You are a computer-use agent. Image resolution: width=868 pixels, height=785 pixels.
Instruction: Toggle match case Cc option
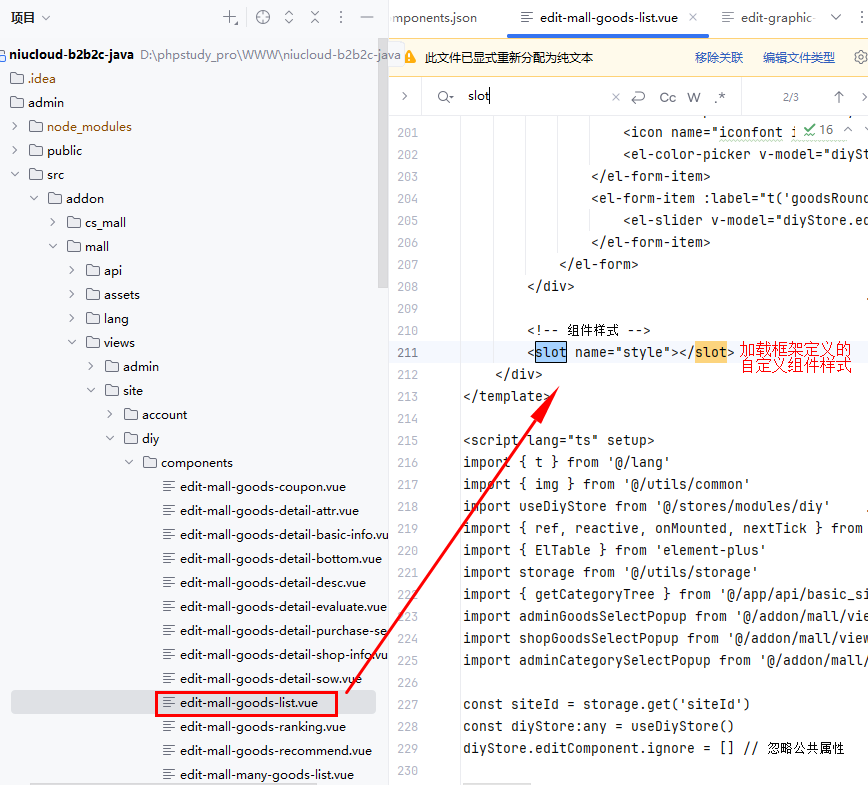click(667, 97)
